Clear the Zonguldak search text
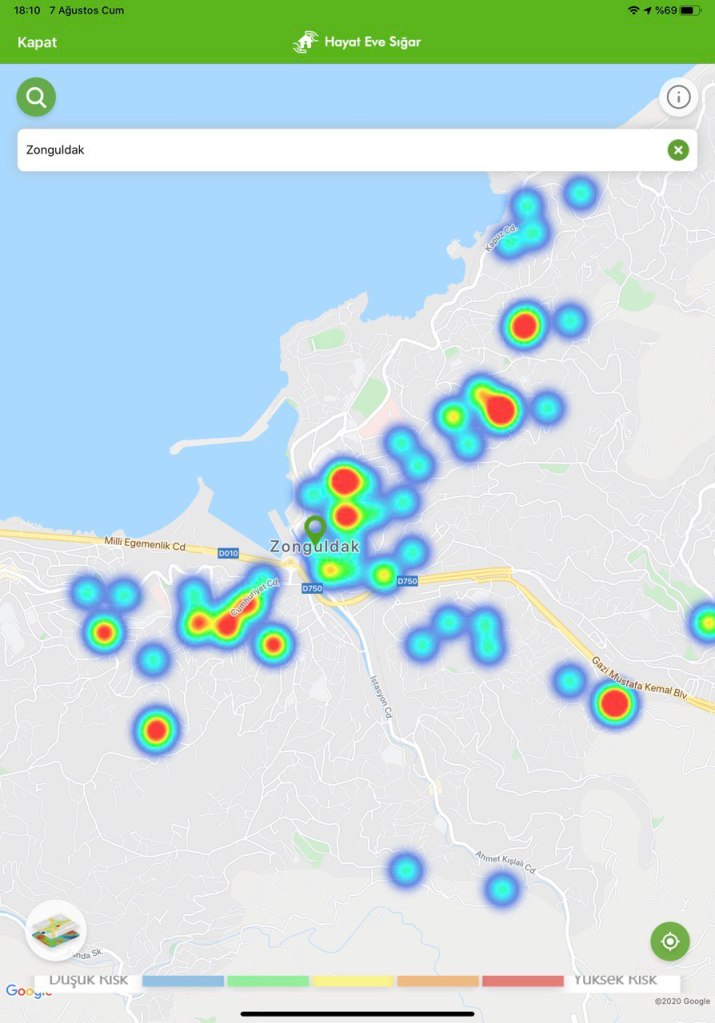Image resolution: width=715 pixels, height=1023 pixels. point(678,150)
